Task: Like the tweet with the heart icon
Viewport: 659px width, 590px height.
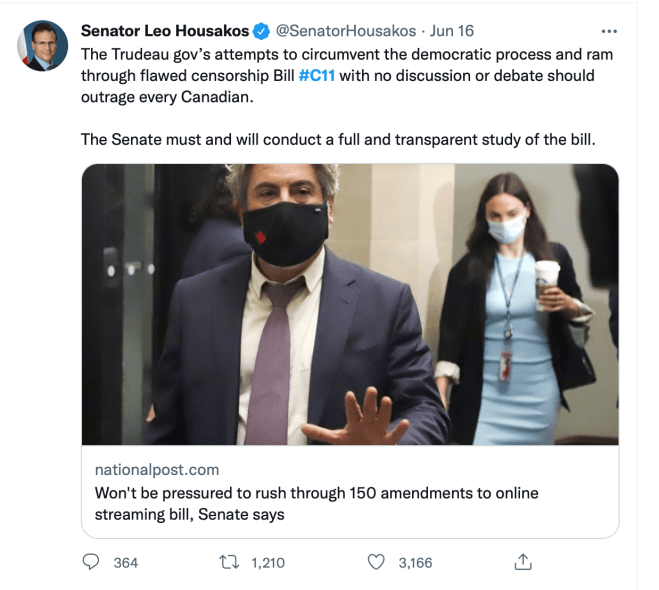Action: 376,562
